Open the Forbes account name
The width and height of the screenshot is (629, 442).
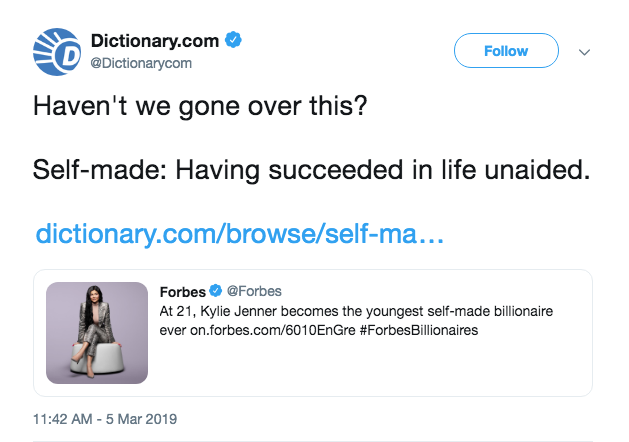tap(182, 292)
